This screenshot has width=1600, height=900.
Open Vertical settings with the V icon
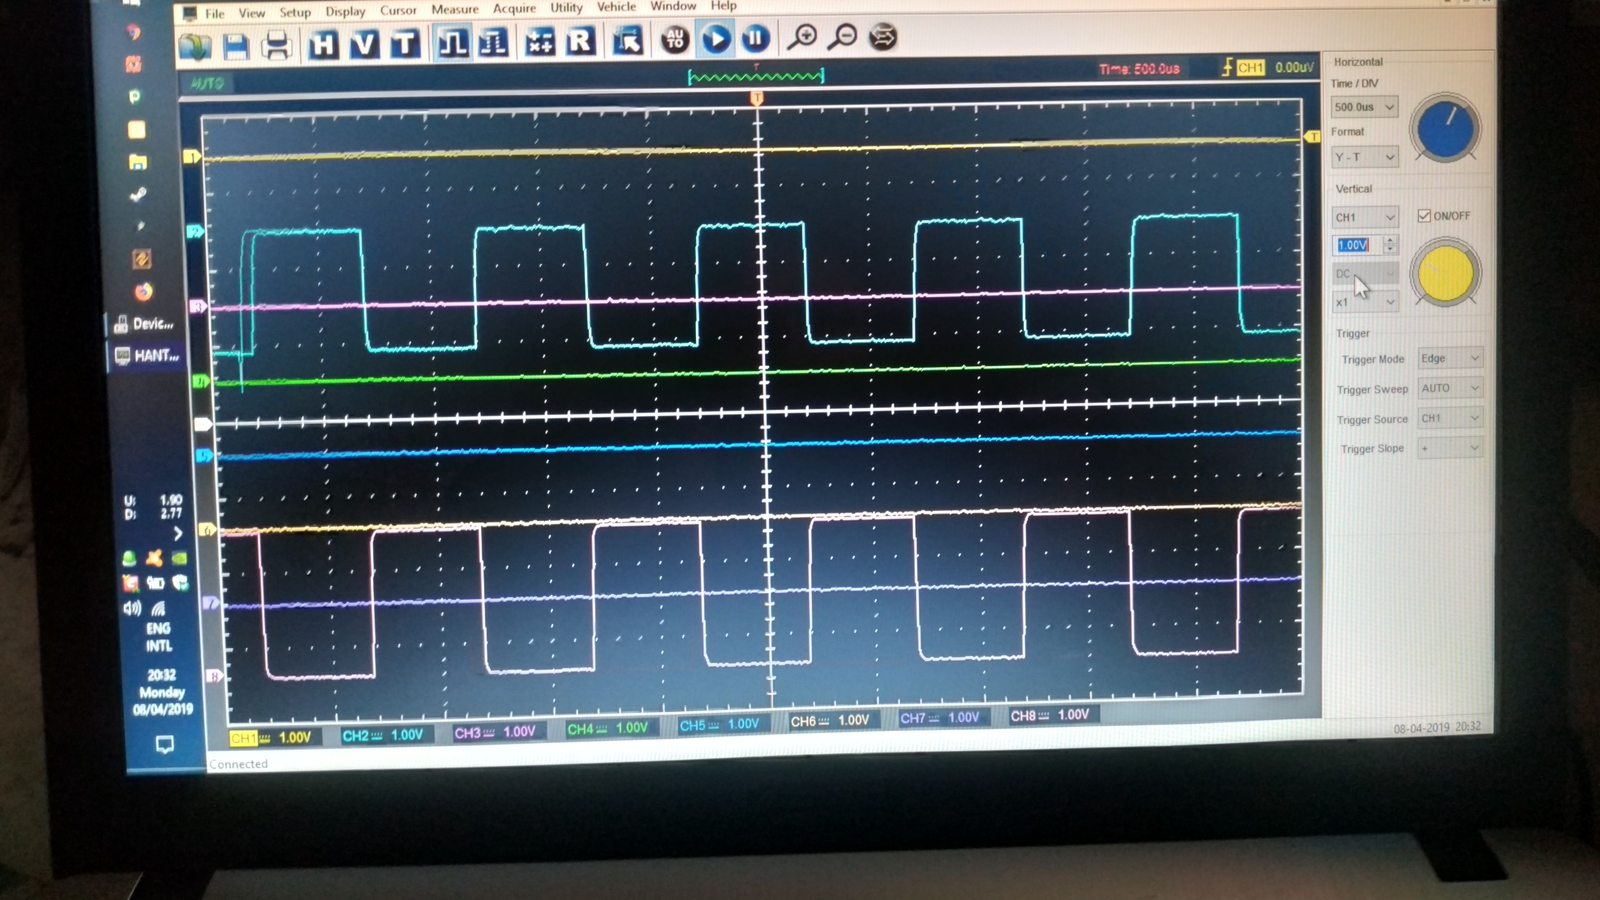point(364,44)
